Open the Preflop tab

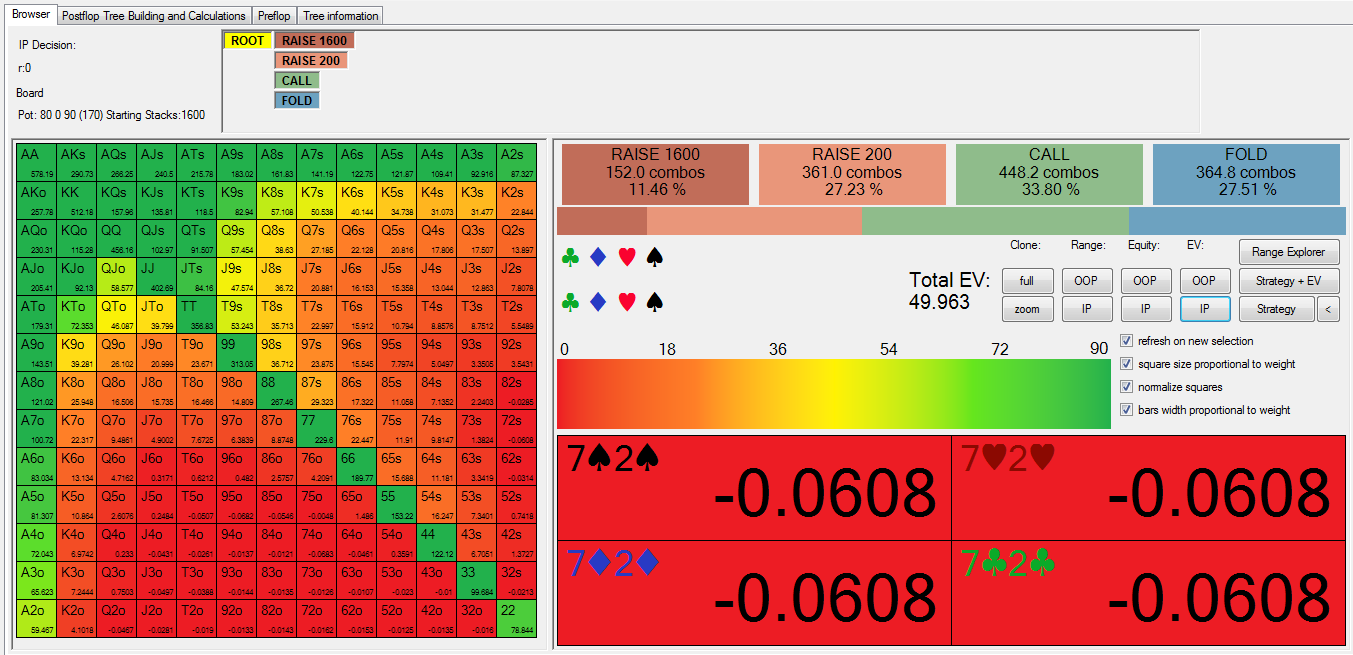274,16
